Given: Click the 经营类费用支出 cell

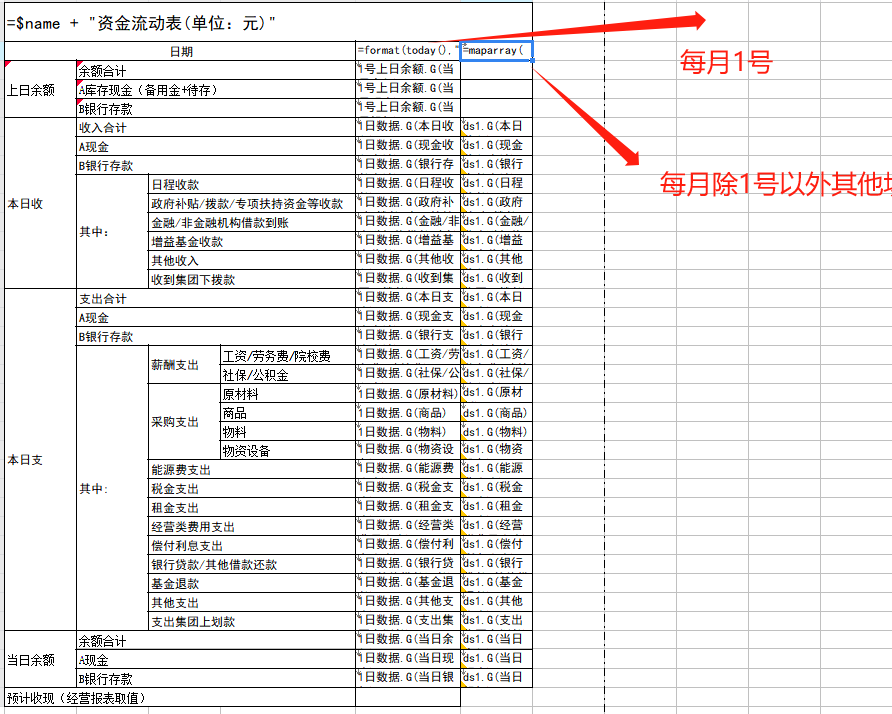Looking at the screenshot, I should [x=252, y=526].
